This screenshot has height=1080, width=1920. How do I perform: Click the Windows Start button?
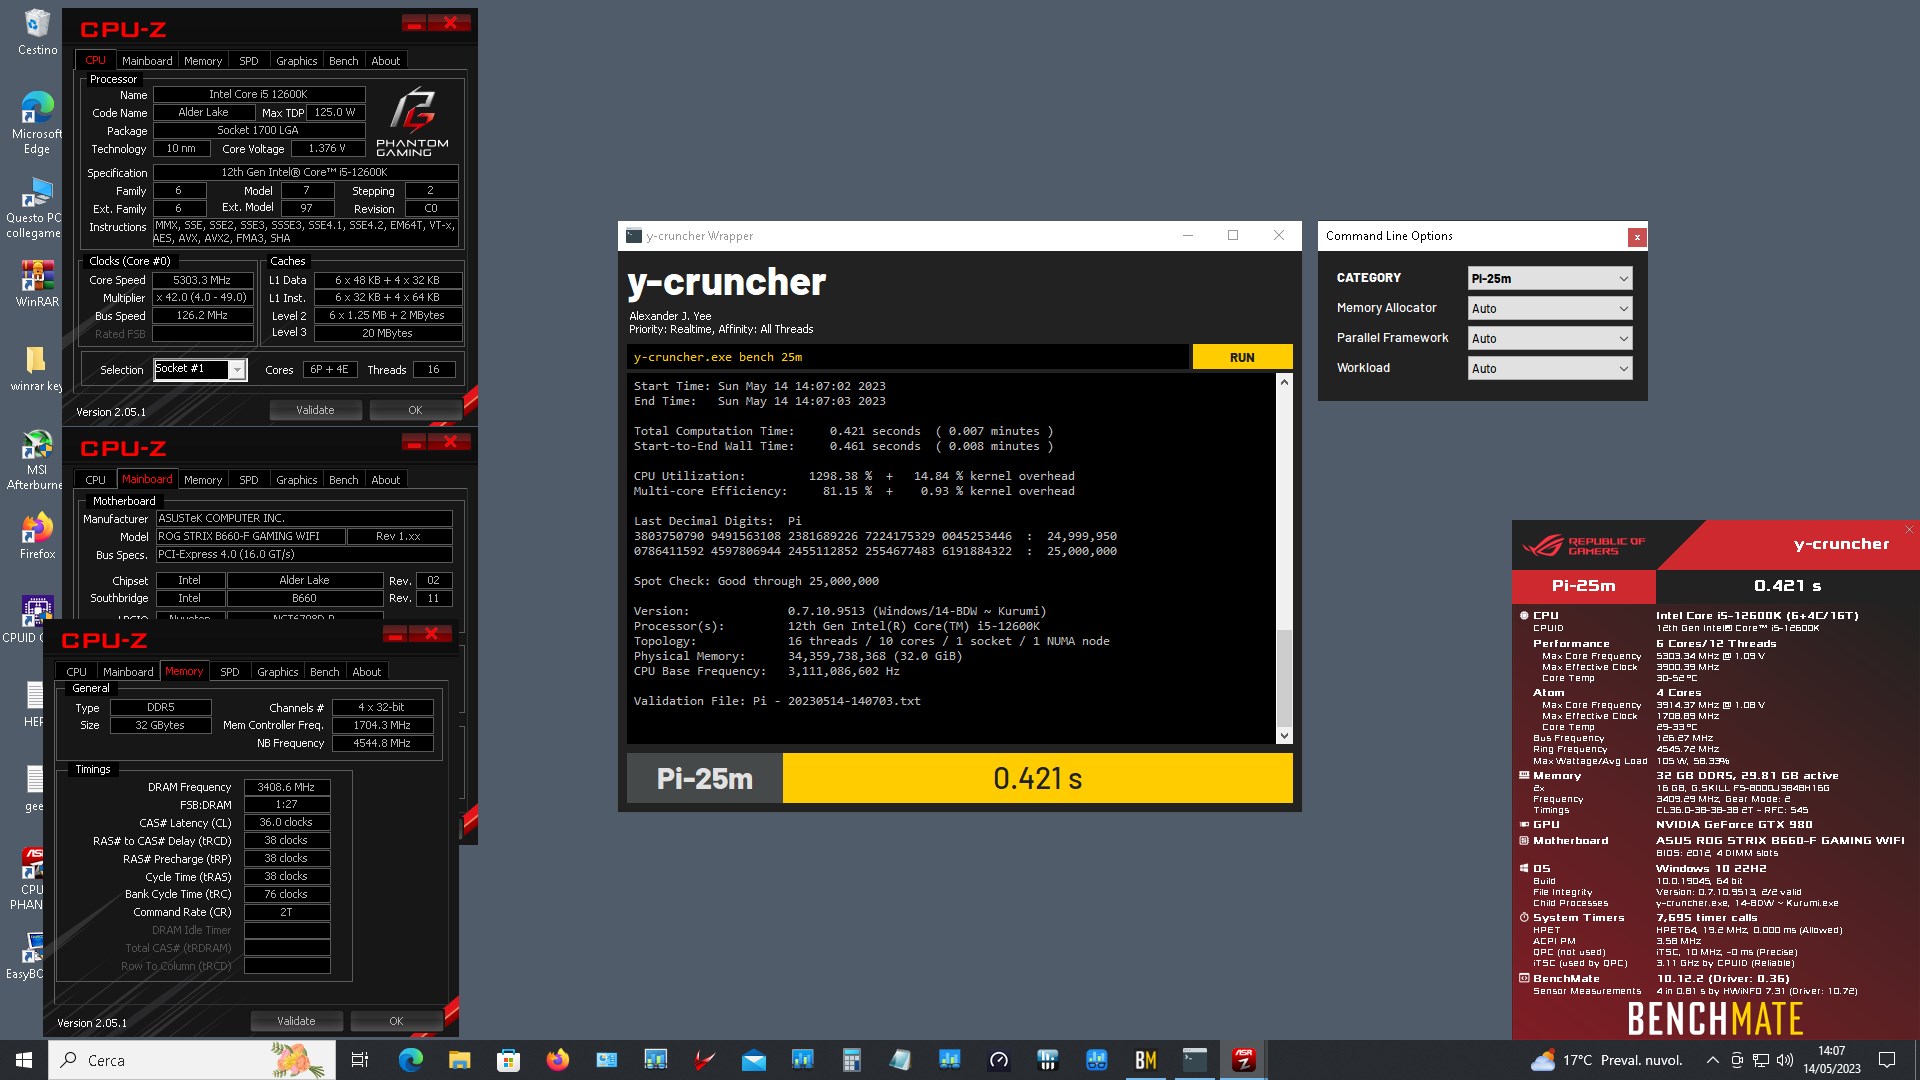(x=24, y=1060)
